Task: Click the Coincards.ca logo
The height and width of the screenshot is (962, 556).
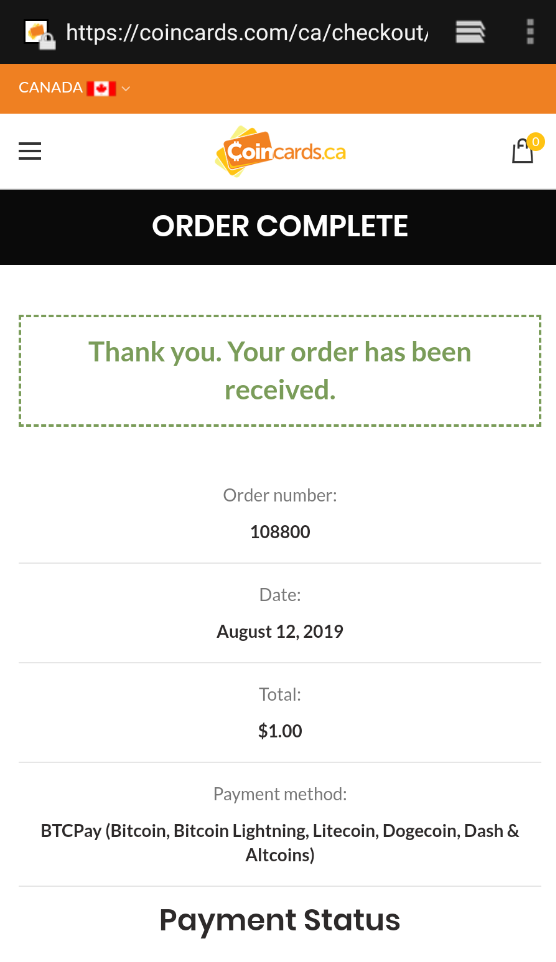Action: tap(280, 152)
